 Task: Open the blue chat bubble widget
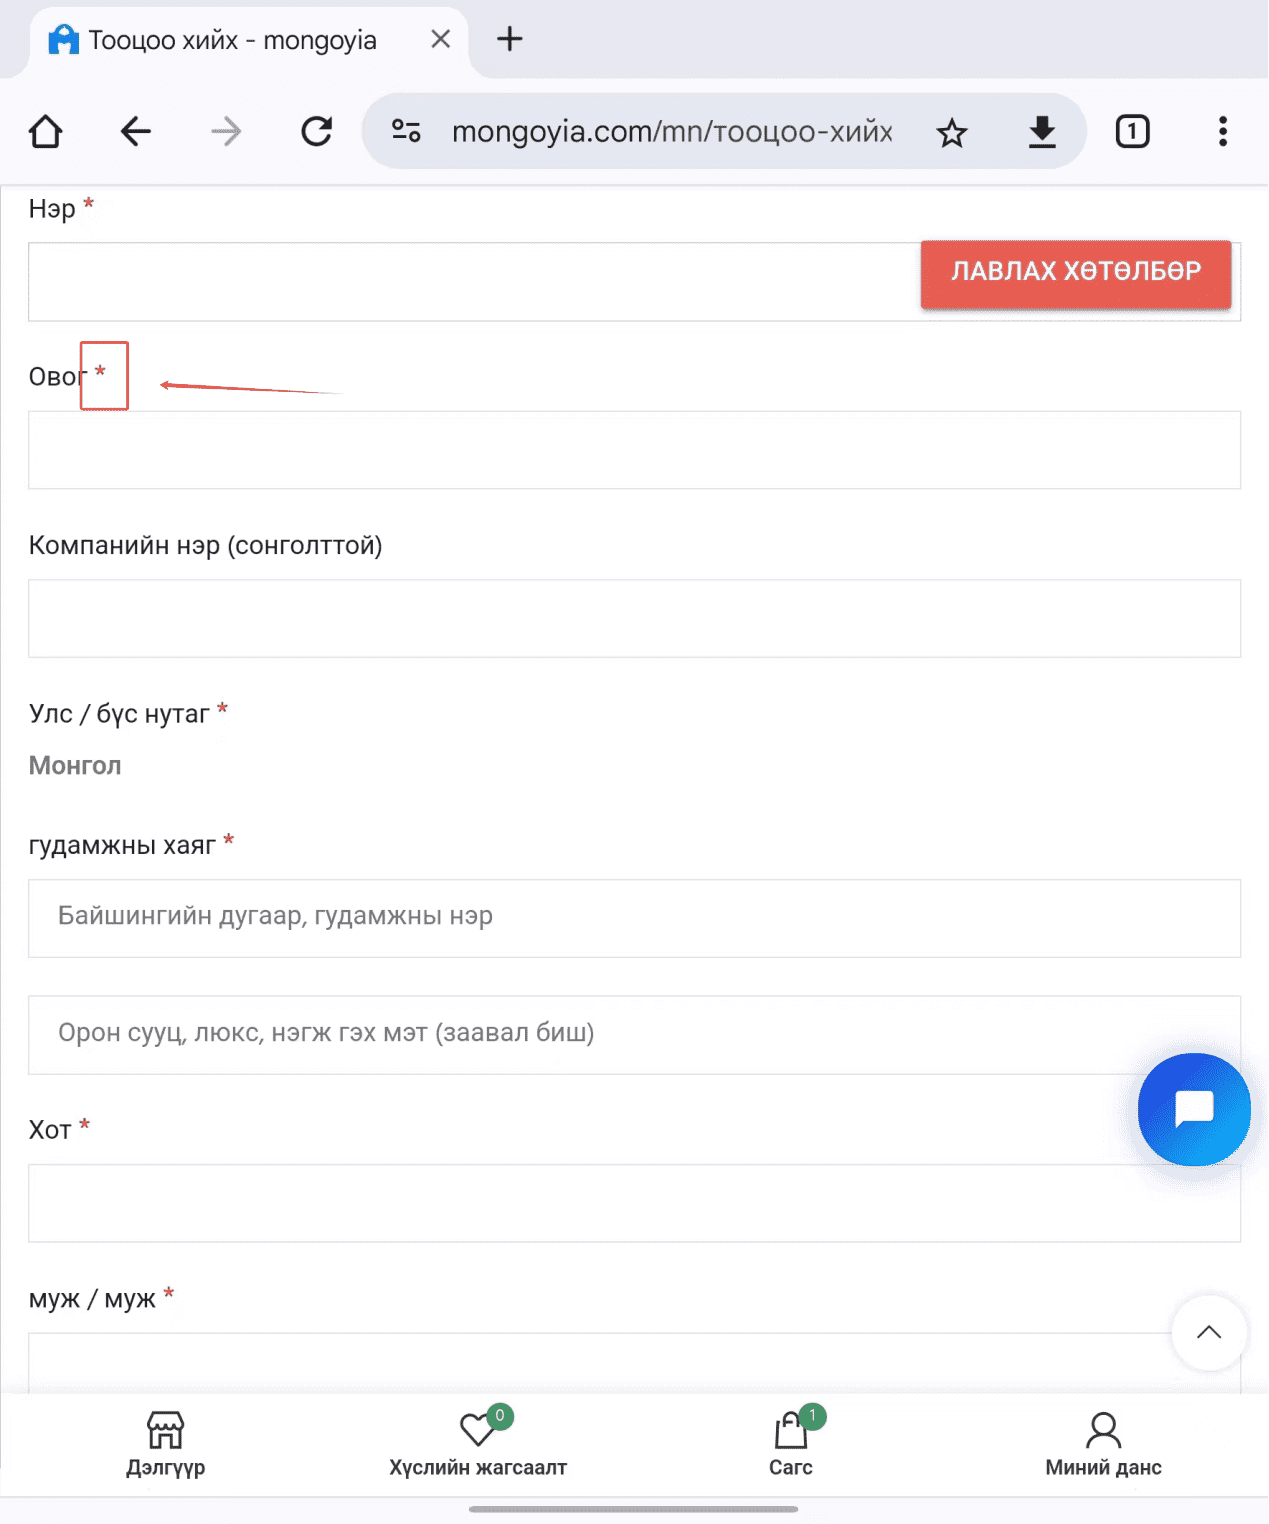[x=1194, y=1109]
